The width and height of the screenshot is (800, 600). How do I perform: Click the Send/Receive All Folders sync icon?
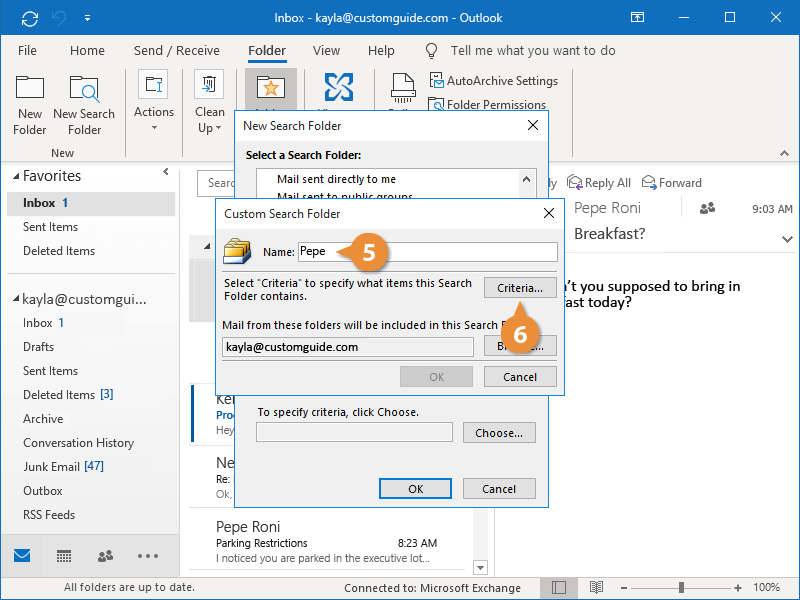30,19
